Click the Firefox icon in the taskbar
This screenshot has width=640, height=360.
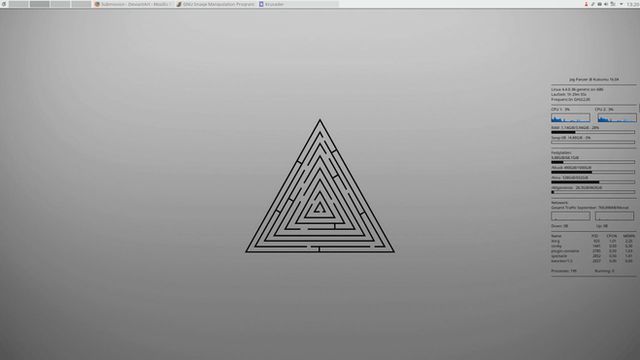97,4
